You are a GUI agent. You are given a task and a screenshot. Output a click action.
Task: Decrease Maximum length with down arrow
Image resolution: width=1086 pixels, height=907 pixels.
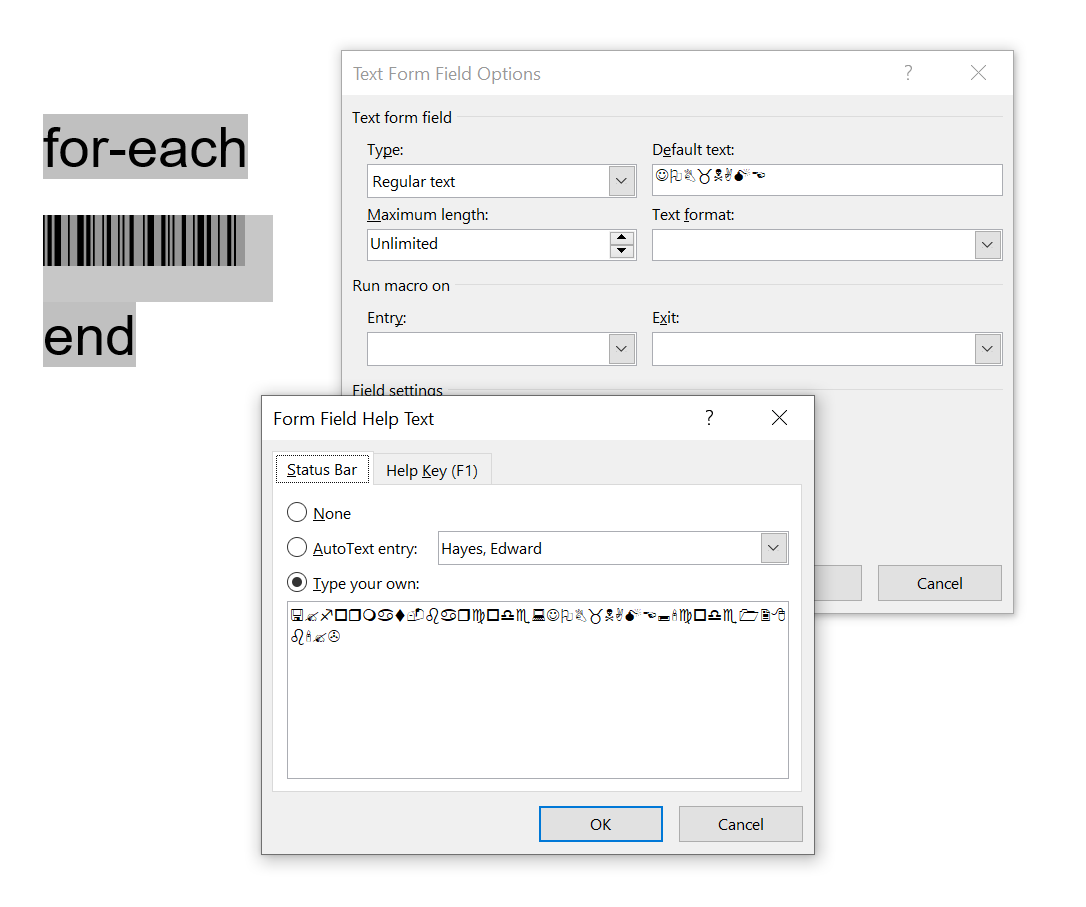(622, 251)
